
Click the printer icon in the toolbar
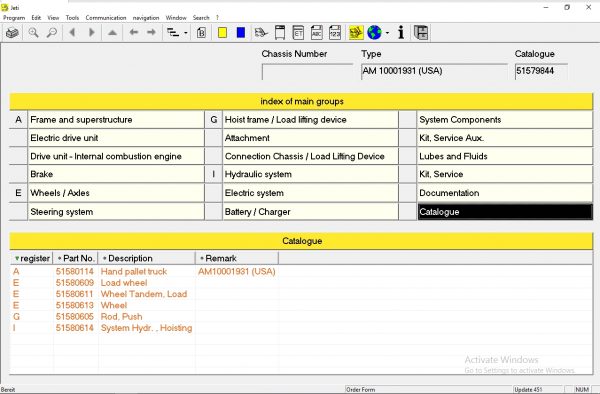pos(12,33)
